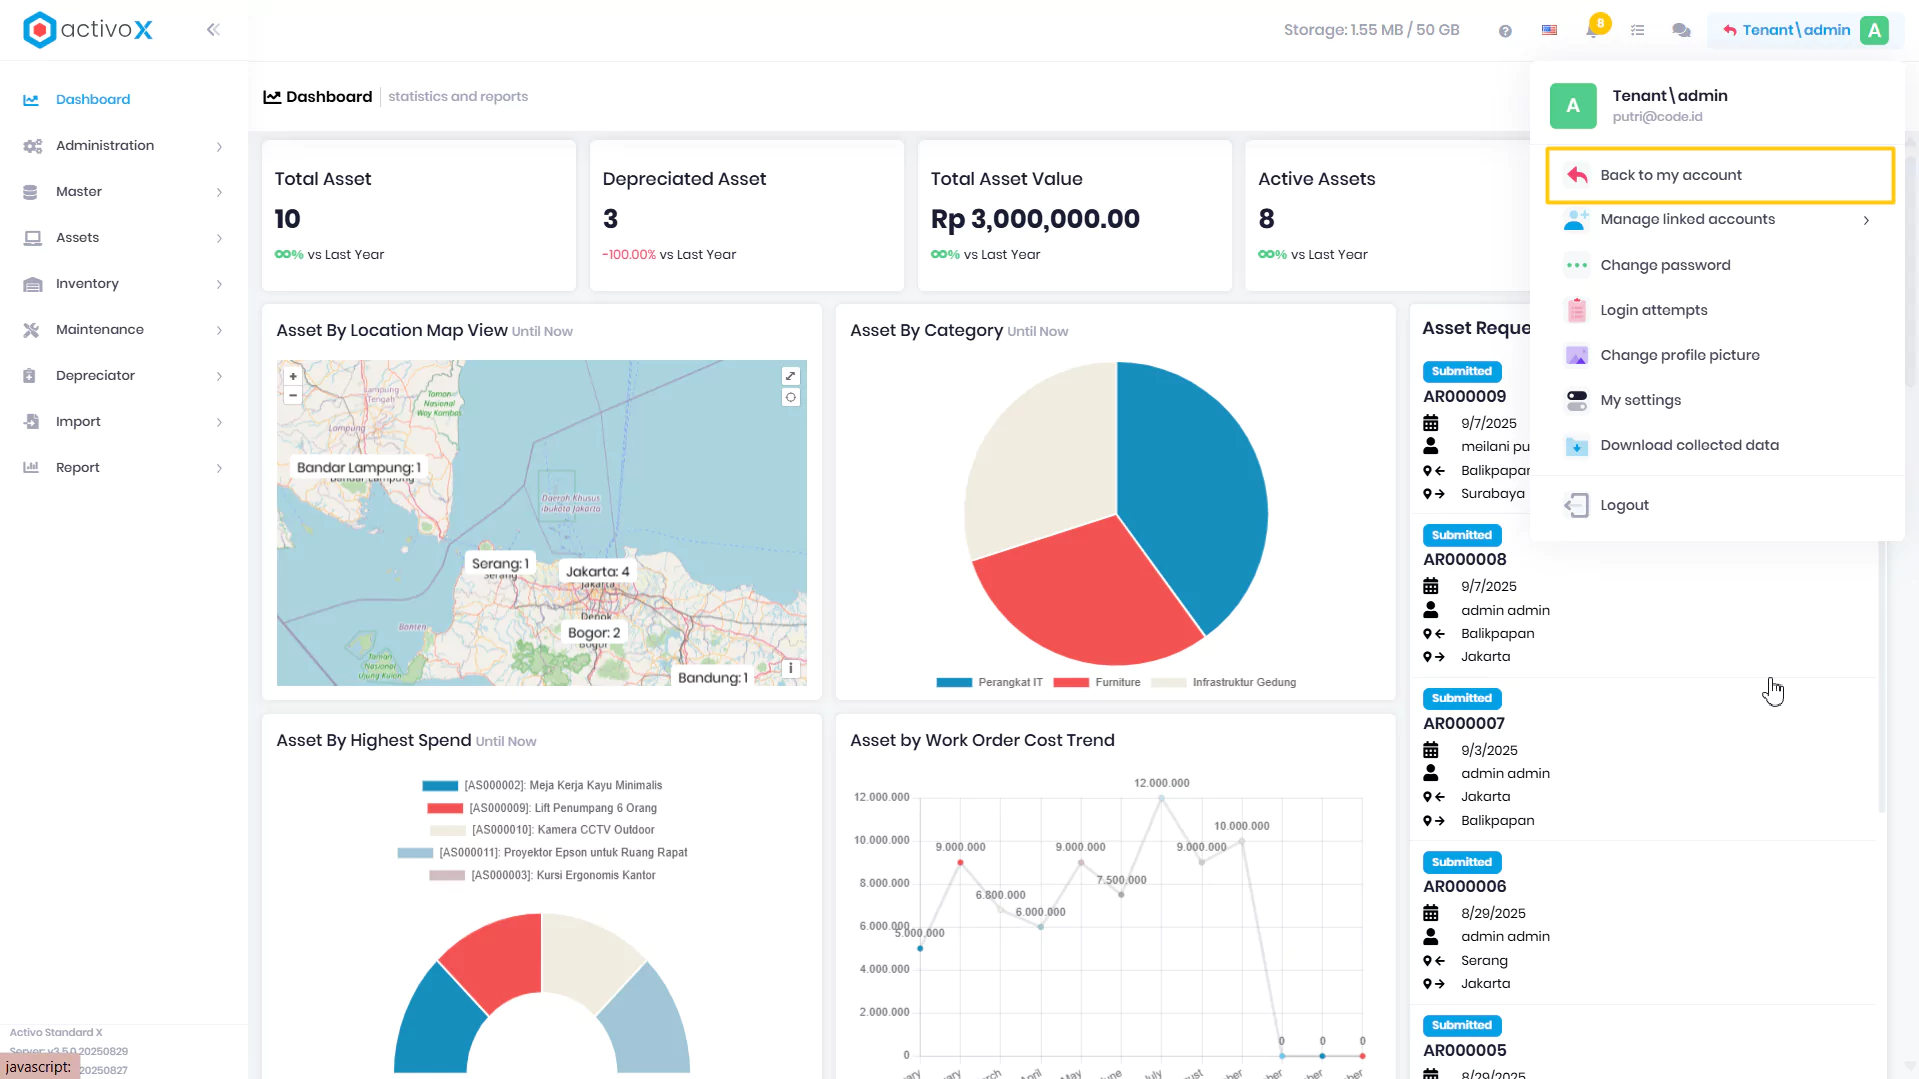Click the Inventory warehouse icon

(x=32, y=284)
